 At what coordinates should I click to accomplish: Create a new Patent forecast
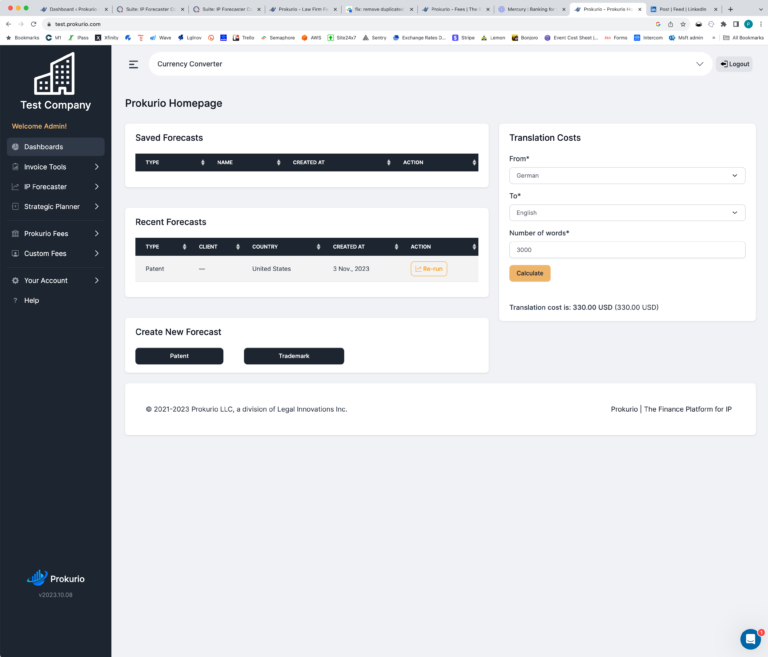[179, 356]
